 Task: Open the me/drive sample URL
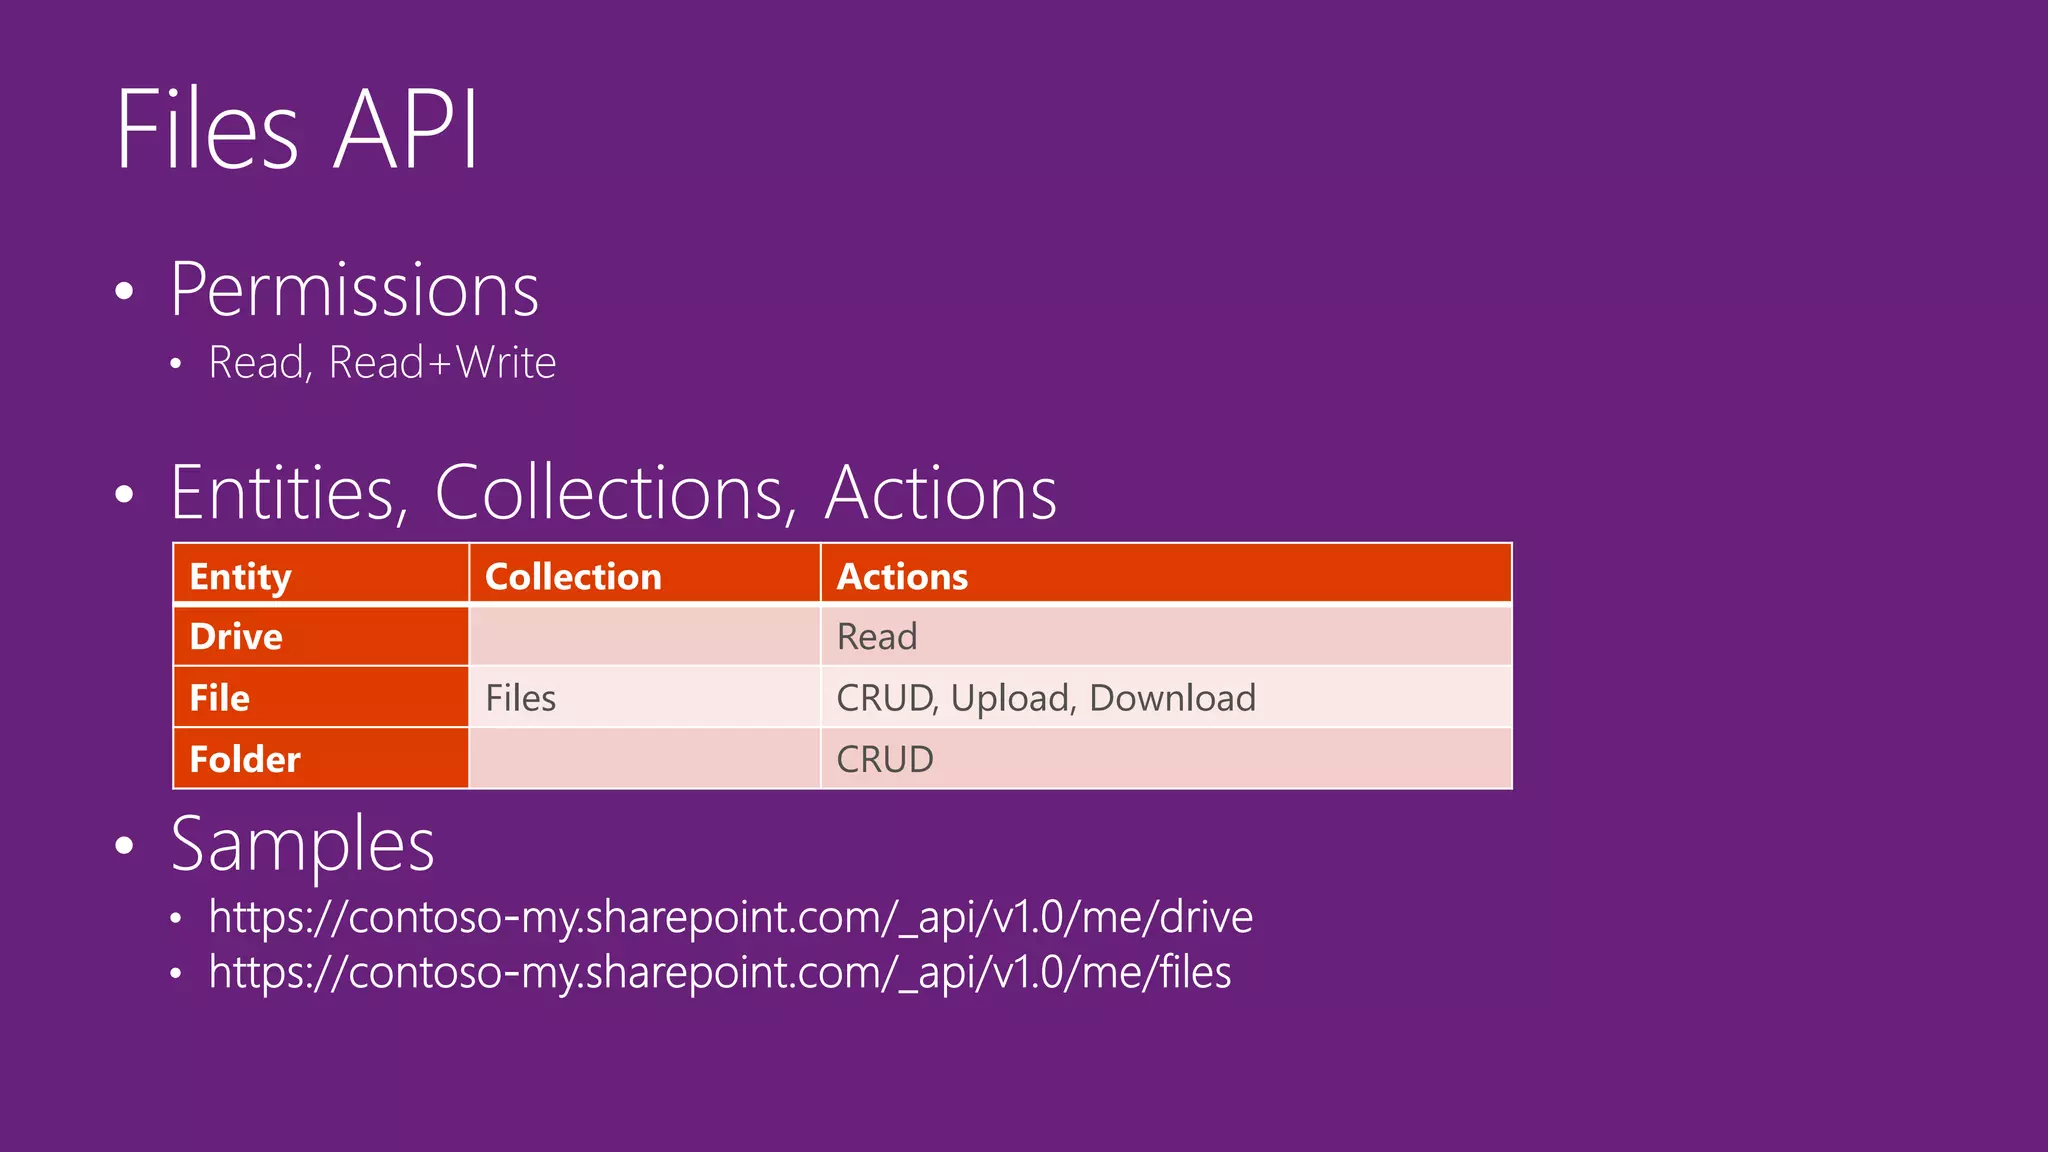tap(730, 917)
